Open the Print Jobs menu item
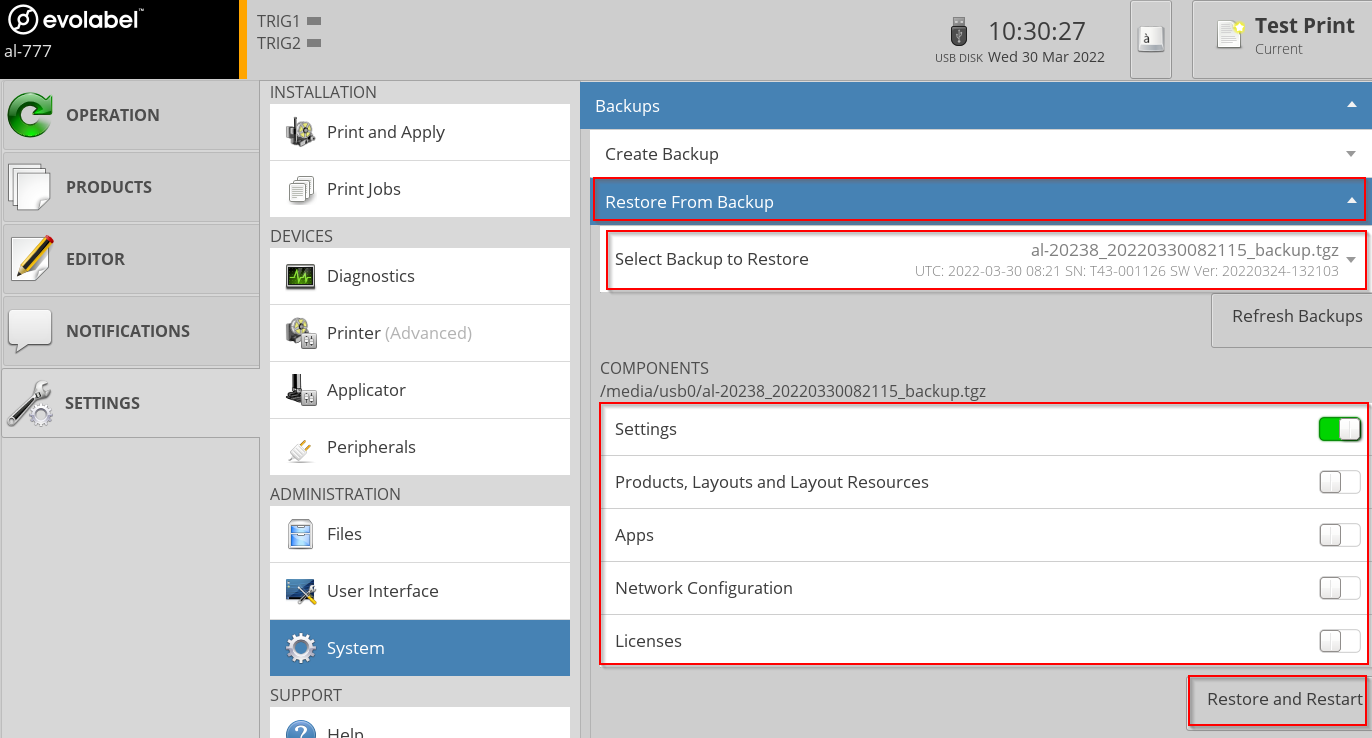The image size is (1372, 738). coord(420,189)
